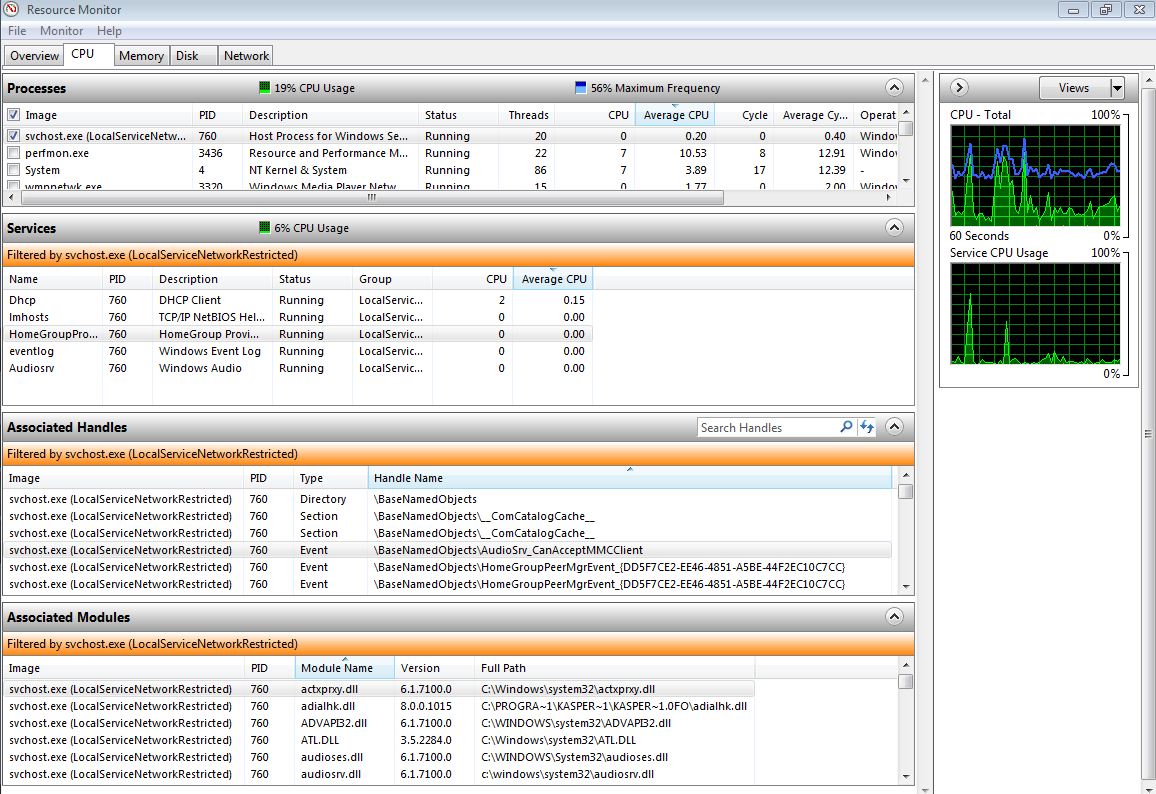Sort processes by Average CPU column
The image size is (1156, 794).
coord(675,115)
